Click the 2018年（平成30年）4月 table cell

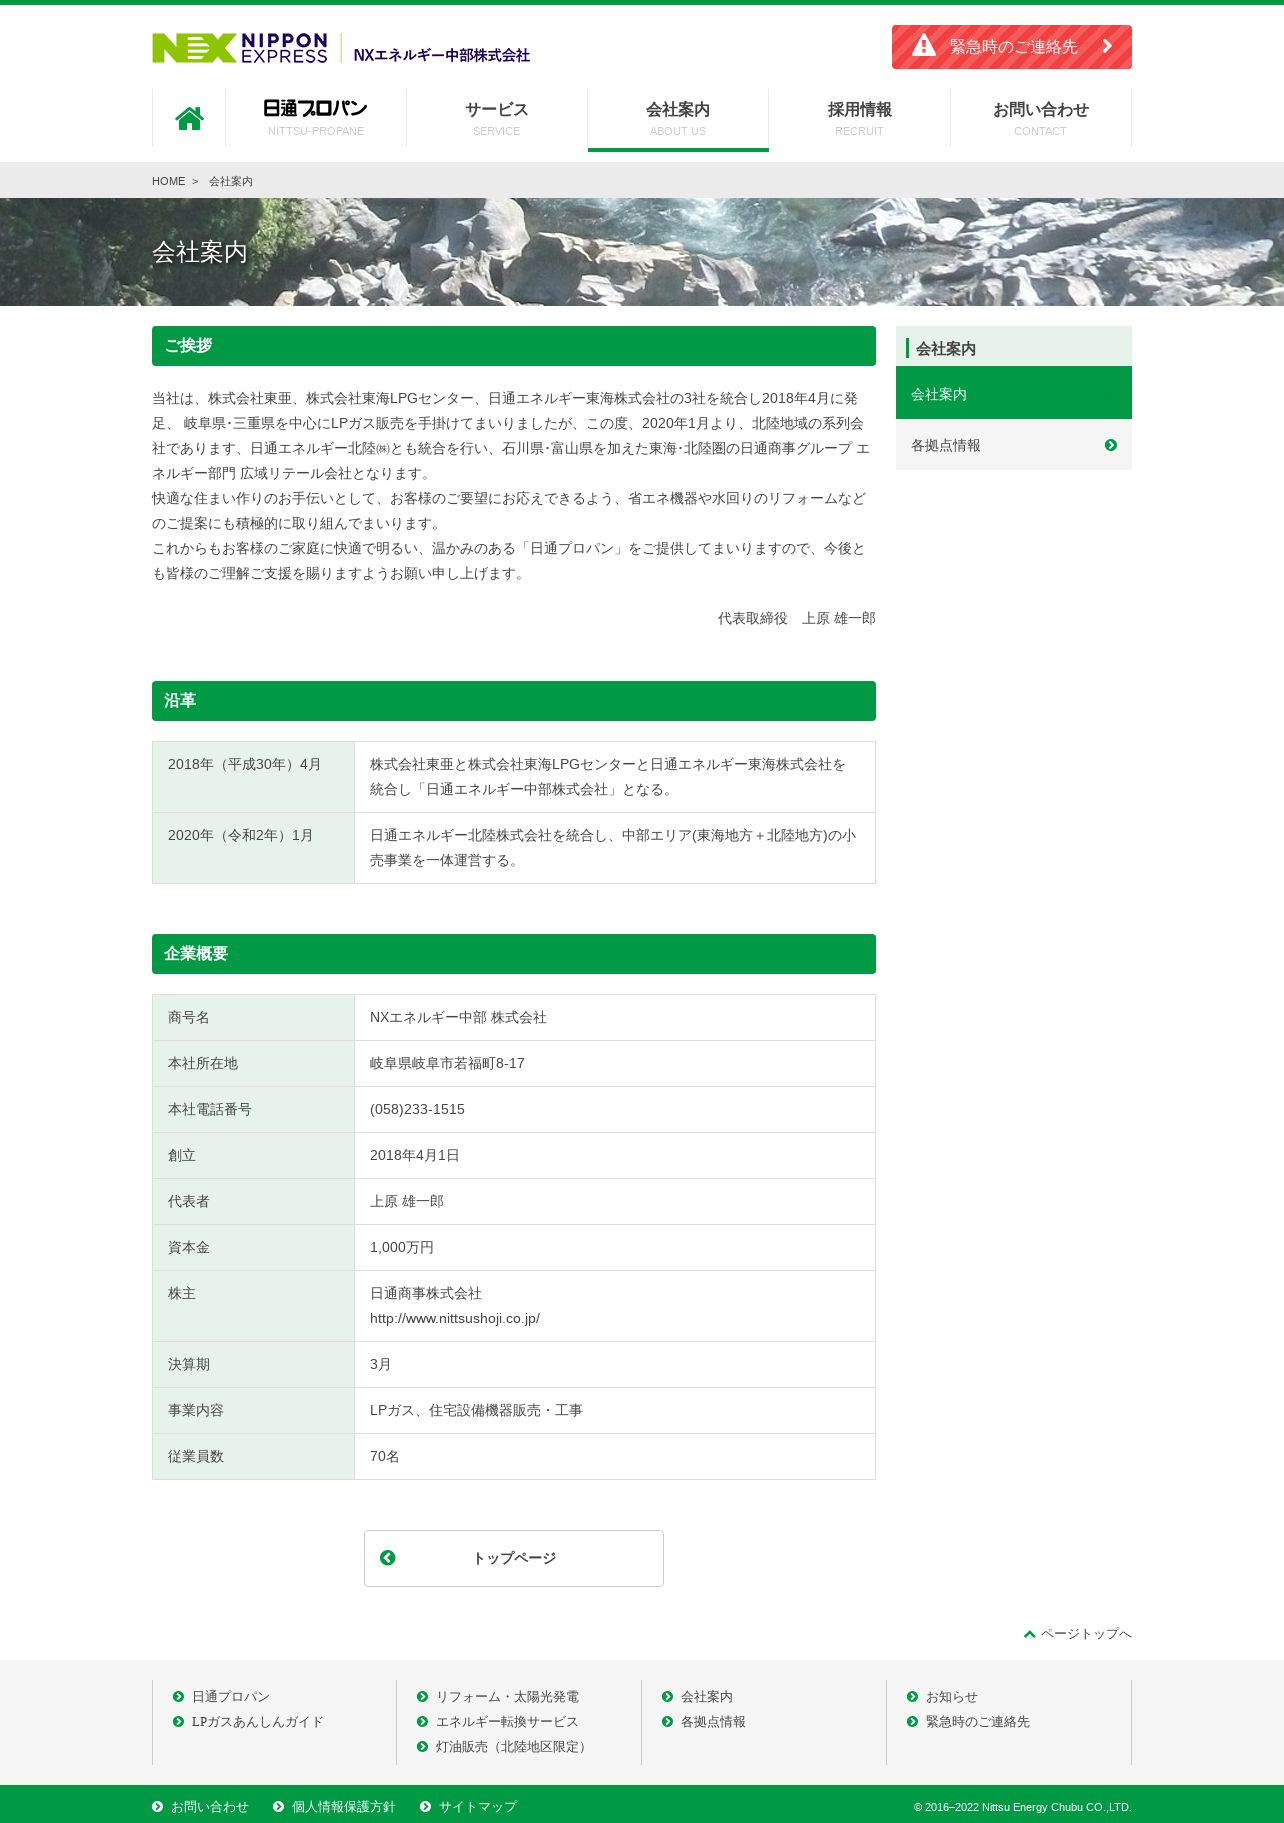tap(253, 777)
